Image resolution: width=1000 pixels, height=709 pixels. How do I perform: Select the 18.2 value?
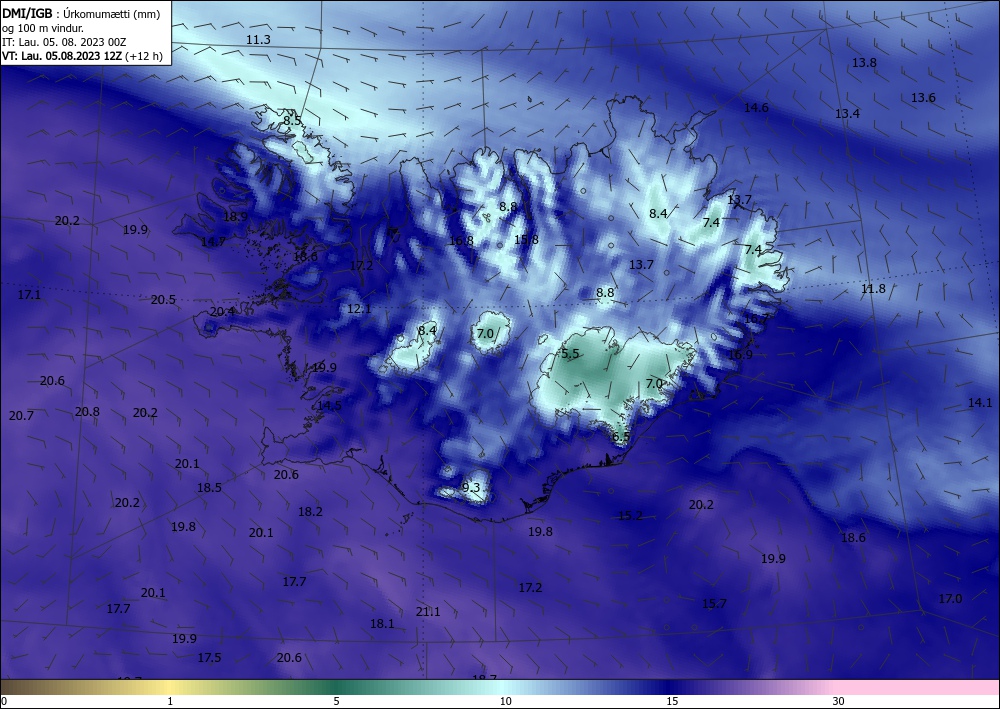point(310,511)
